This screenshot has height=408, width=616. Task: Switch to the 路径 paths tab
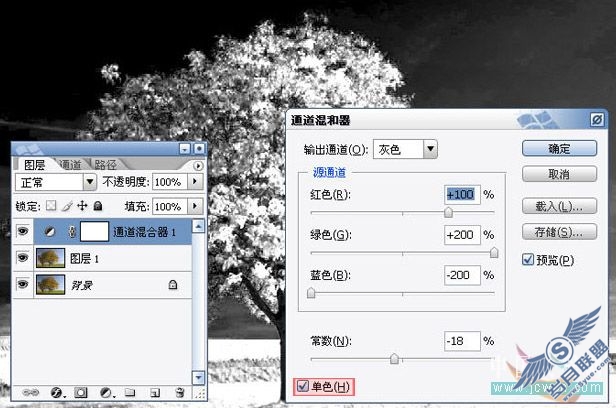tap(105, 165)
